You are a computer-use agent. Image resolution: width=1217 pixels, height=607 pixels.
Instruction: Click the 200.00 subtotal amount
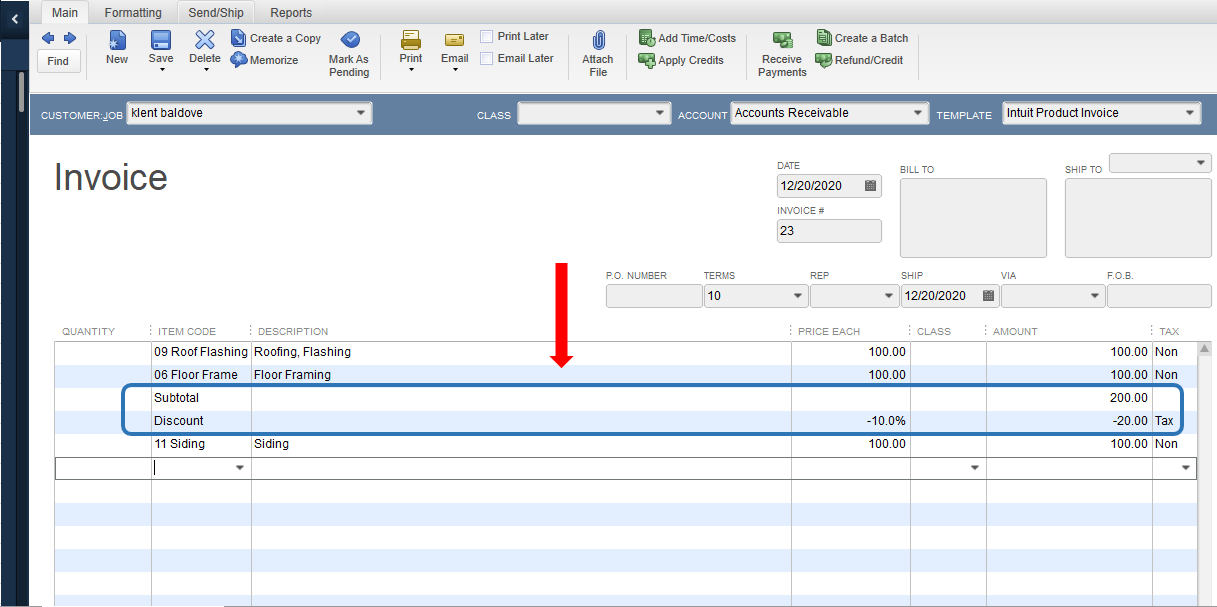[x=1069, y=398]
